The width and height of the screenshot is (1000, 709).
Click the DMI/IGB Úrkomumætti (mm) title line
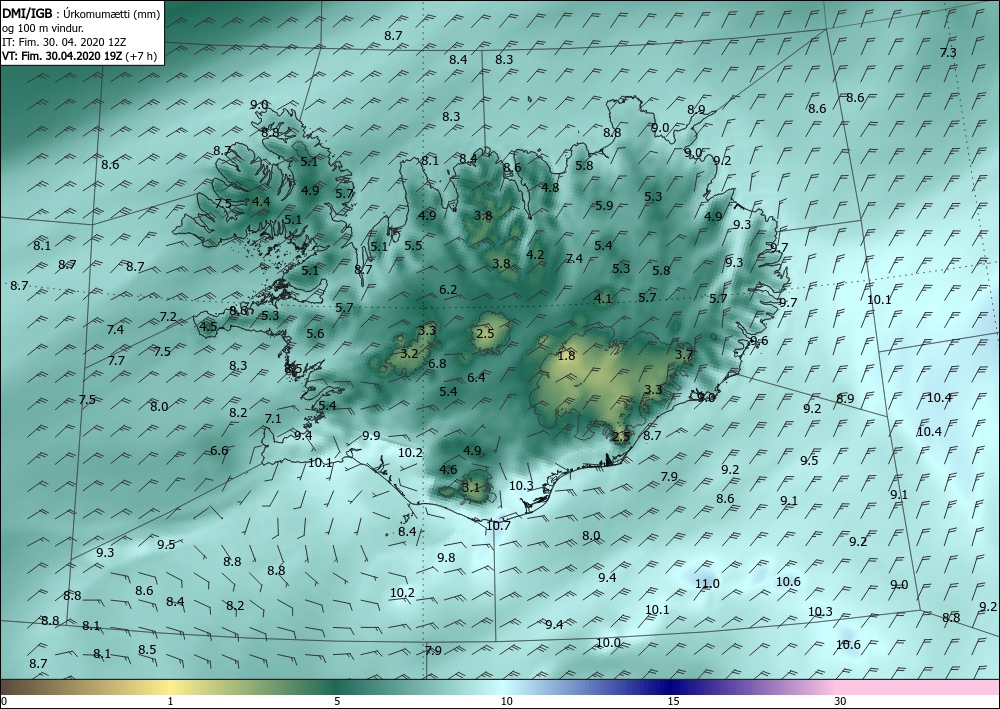click(82, 13)
